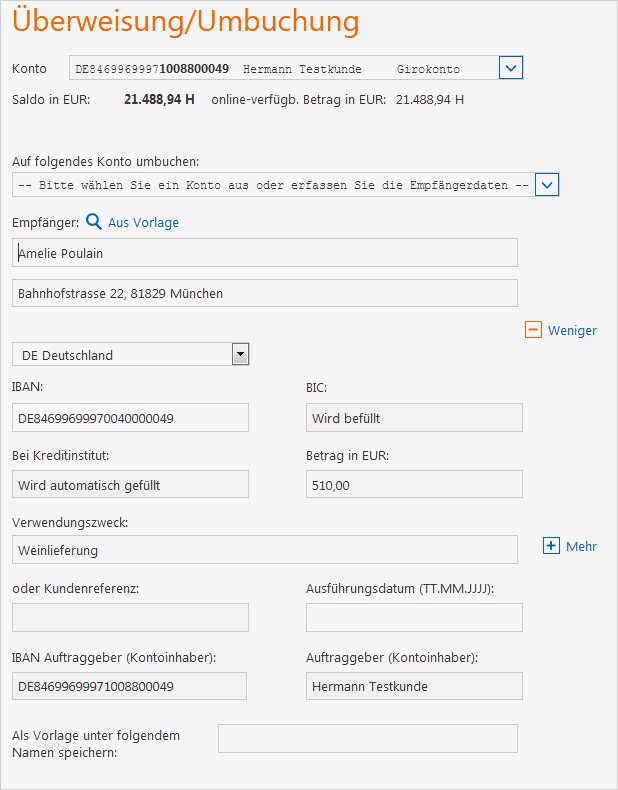Open the Aus Vorlage link
The height and width of the screenshot is (790, 618).
pyautogui.click(x=143, y=222)
